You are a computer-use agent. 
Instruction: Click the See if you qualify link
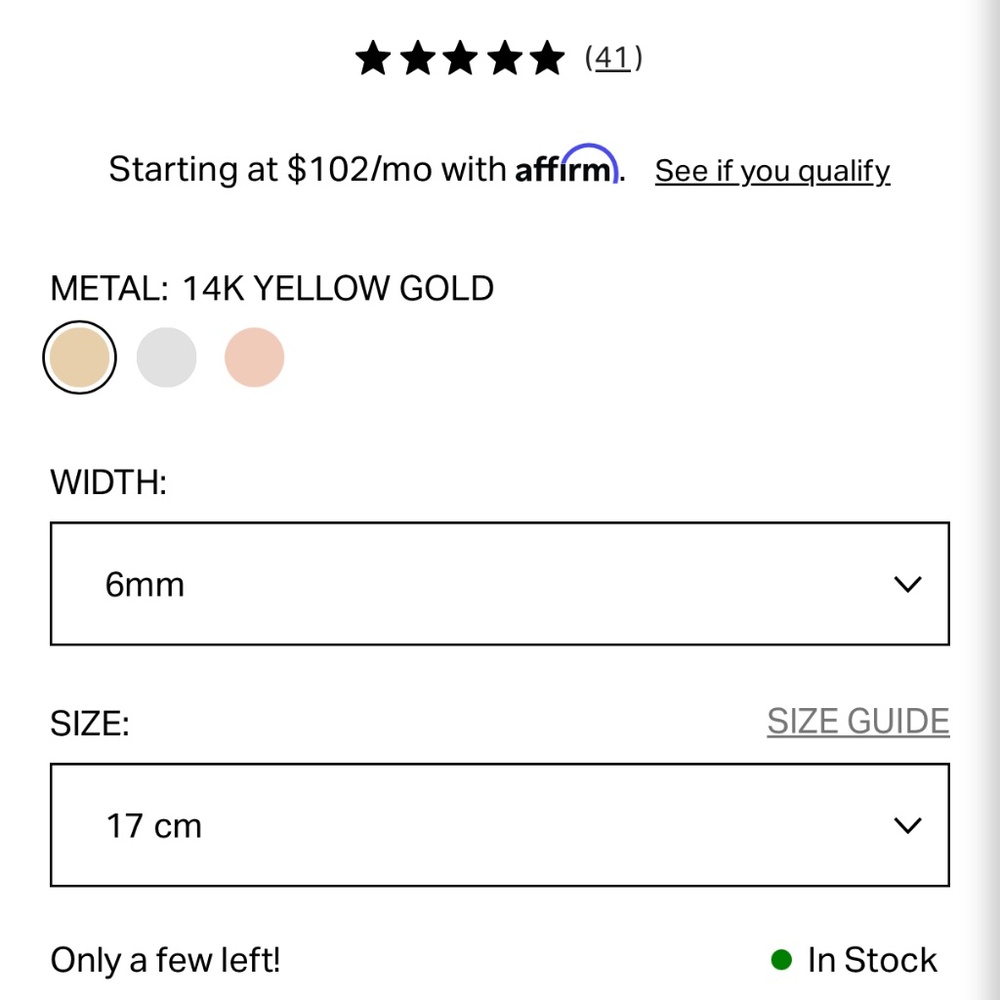(x=772, y=171)
